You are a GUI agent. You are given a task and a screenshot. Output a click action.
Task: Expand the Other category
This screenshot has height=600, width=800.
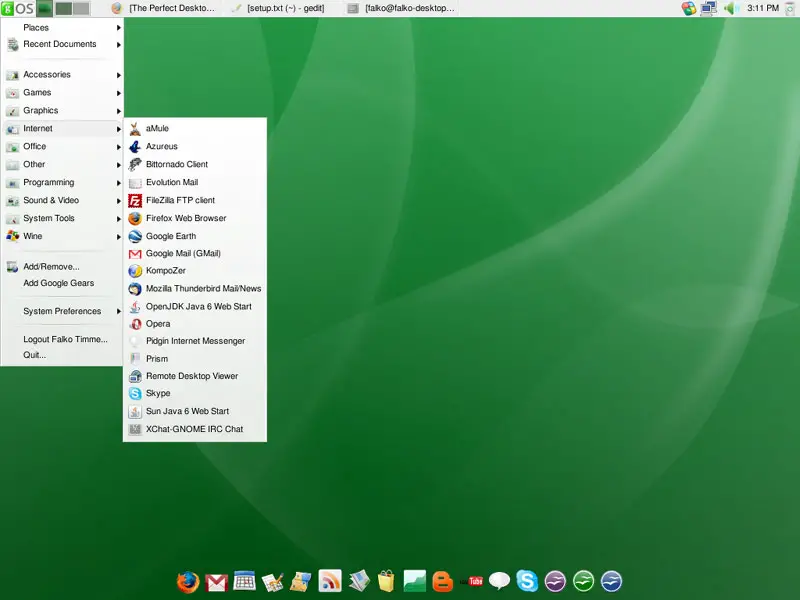click(x=62, y=164)
